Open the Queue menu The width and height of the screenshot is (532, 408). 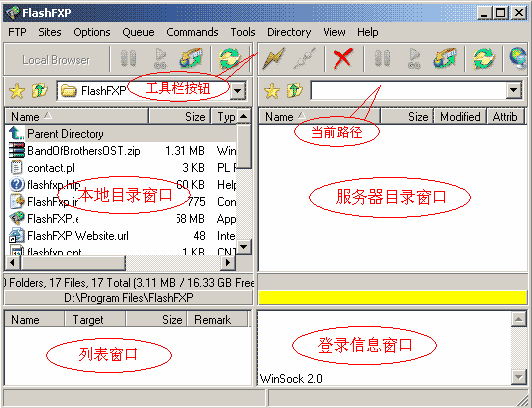coord(138,32)
